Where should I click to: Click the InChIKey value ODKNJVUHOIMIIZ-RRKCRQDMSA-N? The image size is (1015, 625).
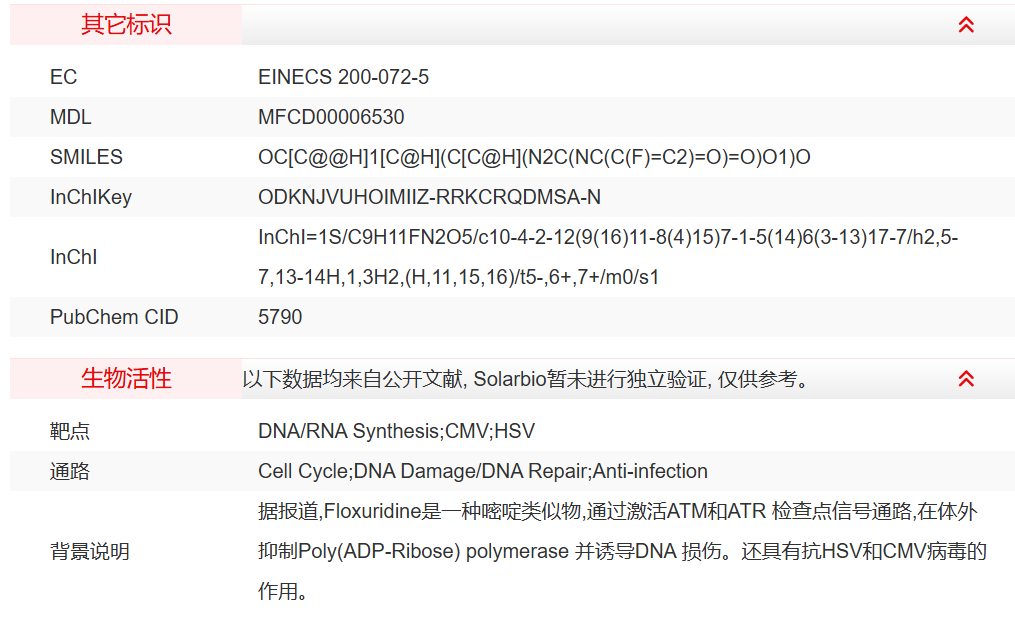point(429,197)
